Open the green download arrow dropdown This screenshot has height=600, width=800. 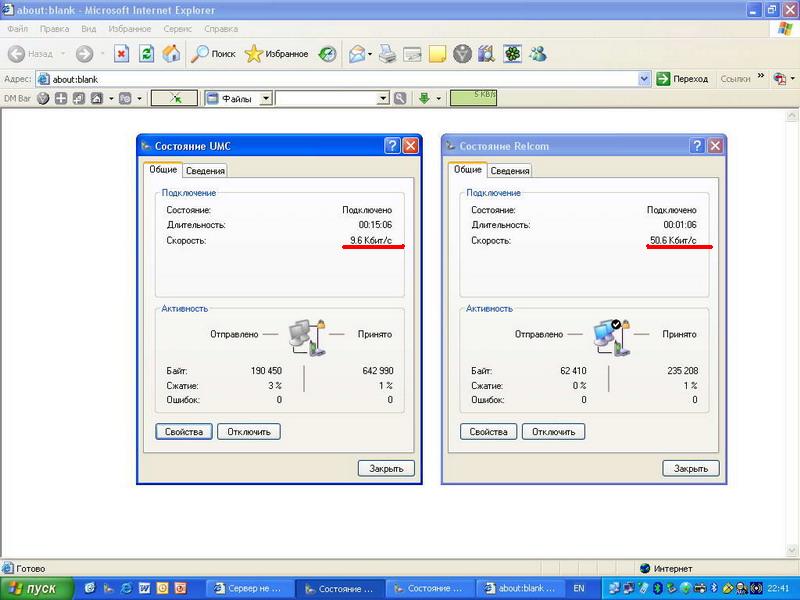click(437, 98)
